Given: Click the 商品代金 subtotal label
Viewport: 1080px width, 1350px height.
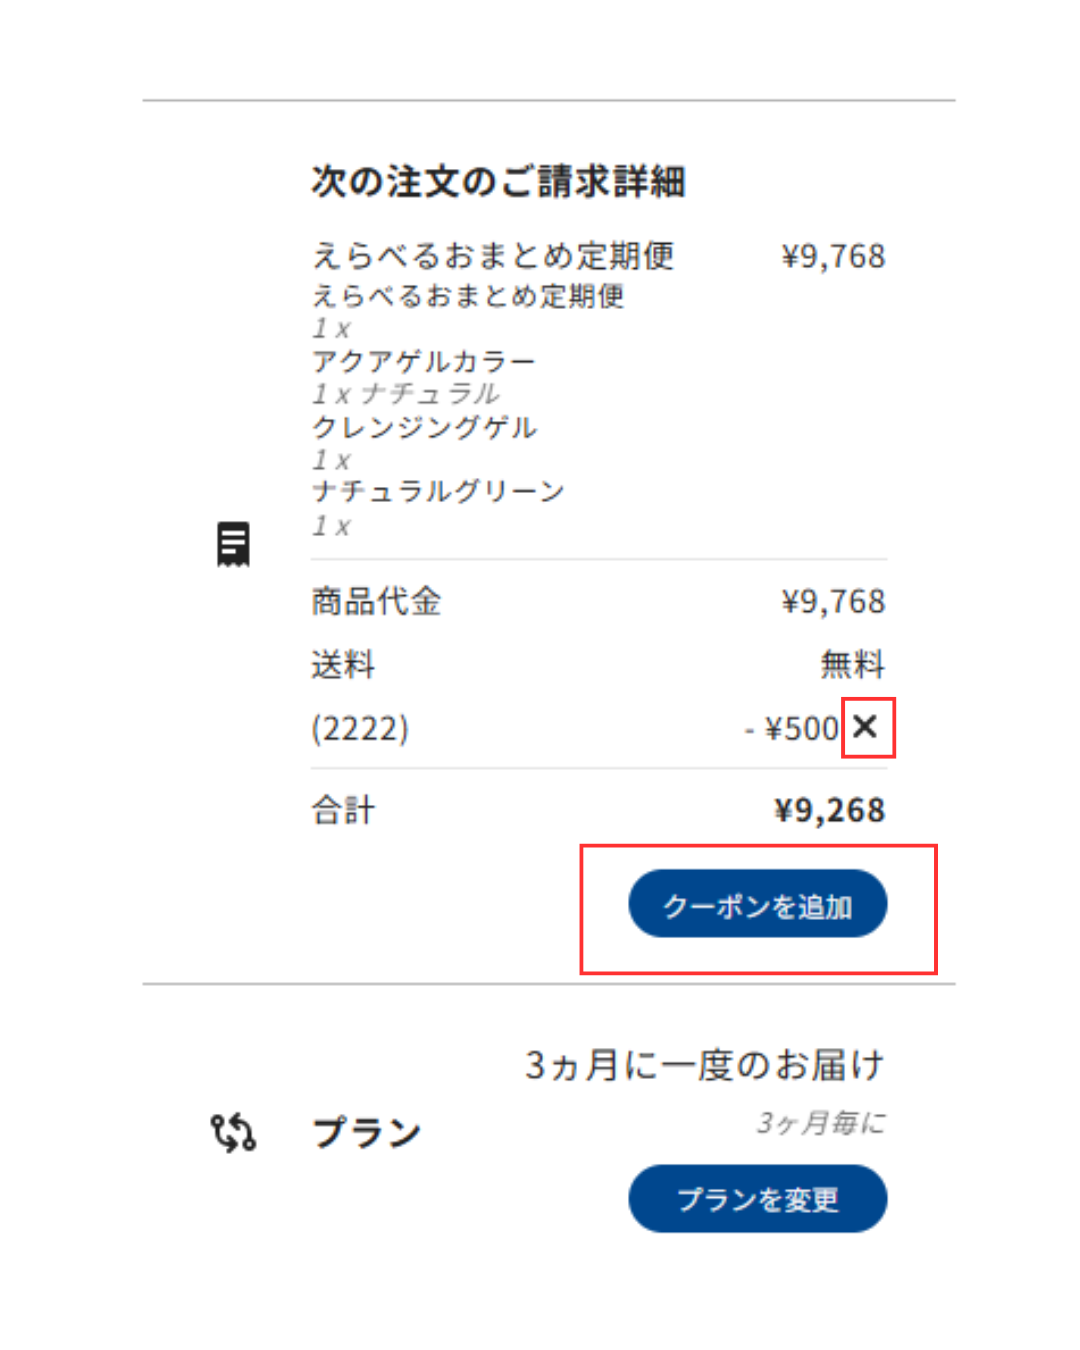Looking at the screenshot, I should coord(376,602).
